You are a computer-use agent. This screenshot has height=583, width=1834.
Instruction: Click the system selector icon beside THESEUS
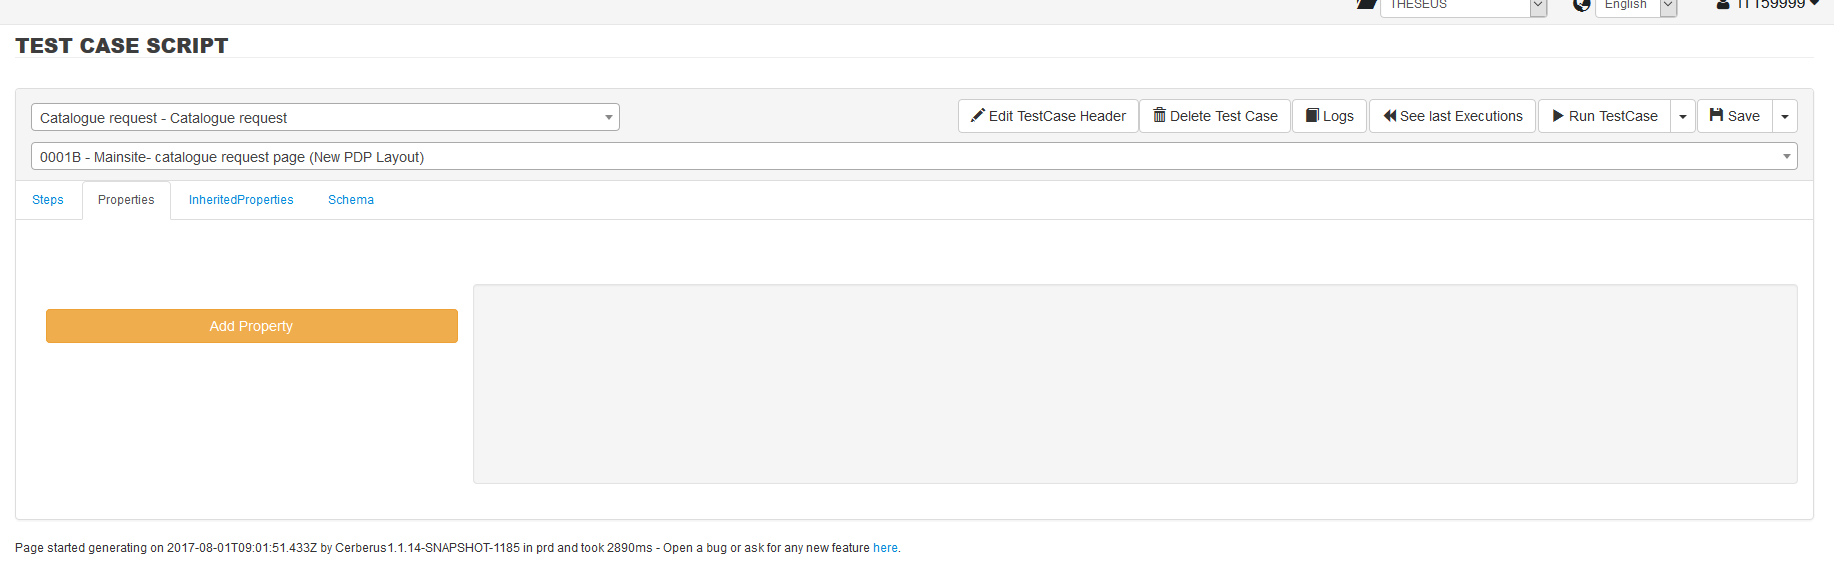click(x=1366, y=4)
